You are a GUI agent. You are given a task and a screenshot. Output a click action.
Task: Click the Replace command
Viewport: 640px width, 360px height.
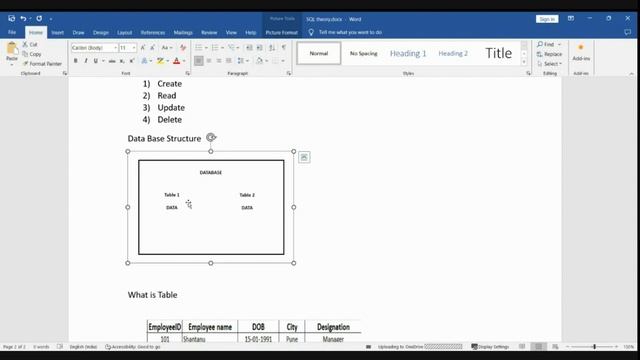coord(549,54)
